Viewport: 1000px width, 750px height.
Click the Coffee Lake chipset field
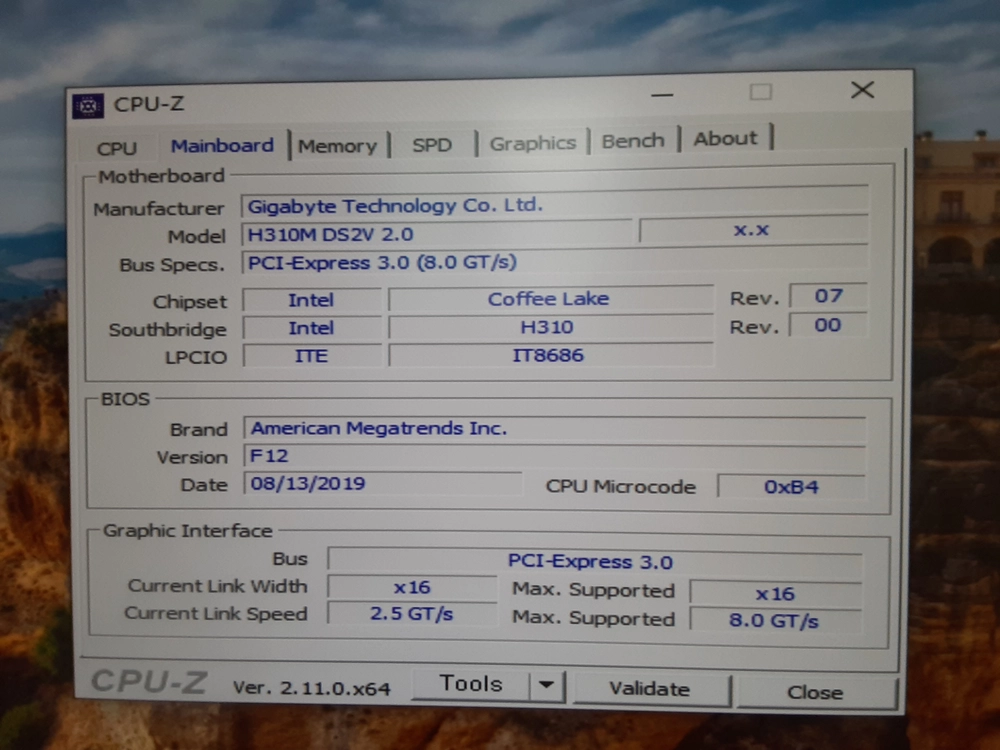(550, 298)
